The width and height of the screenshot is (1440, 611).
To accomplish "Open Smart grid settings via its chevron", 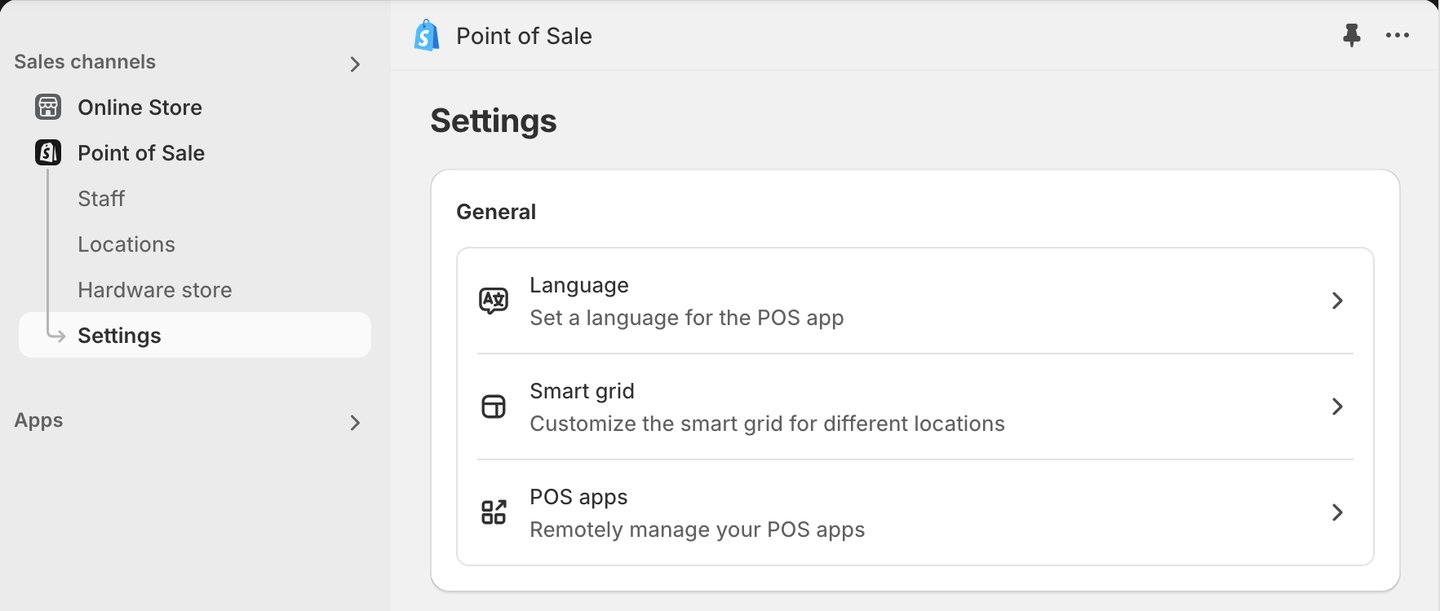I will point(1337,406).
